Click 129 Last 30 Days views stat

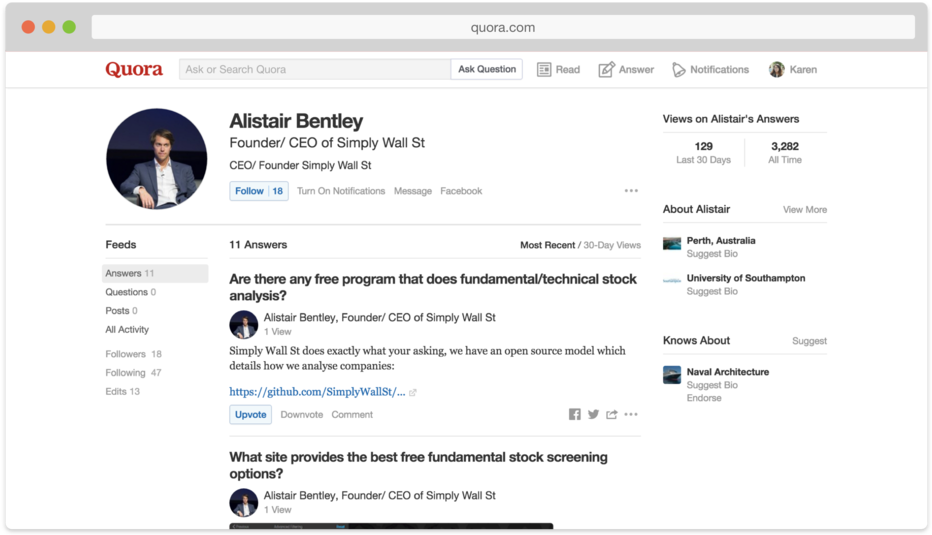[703, 152]
